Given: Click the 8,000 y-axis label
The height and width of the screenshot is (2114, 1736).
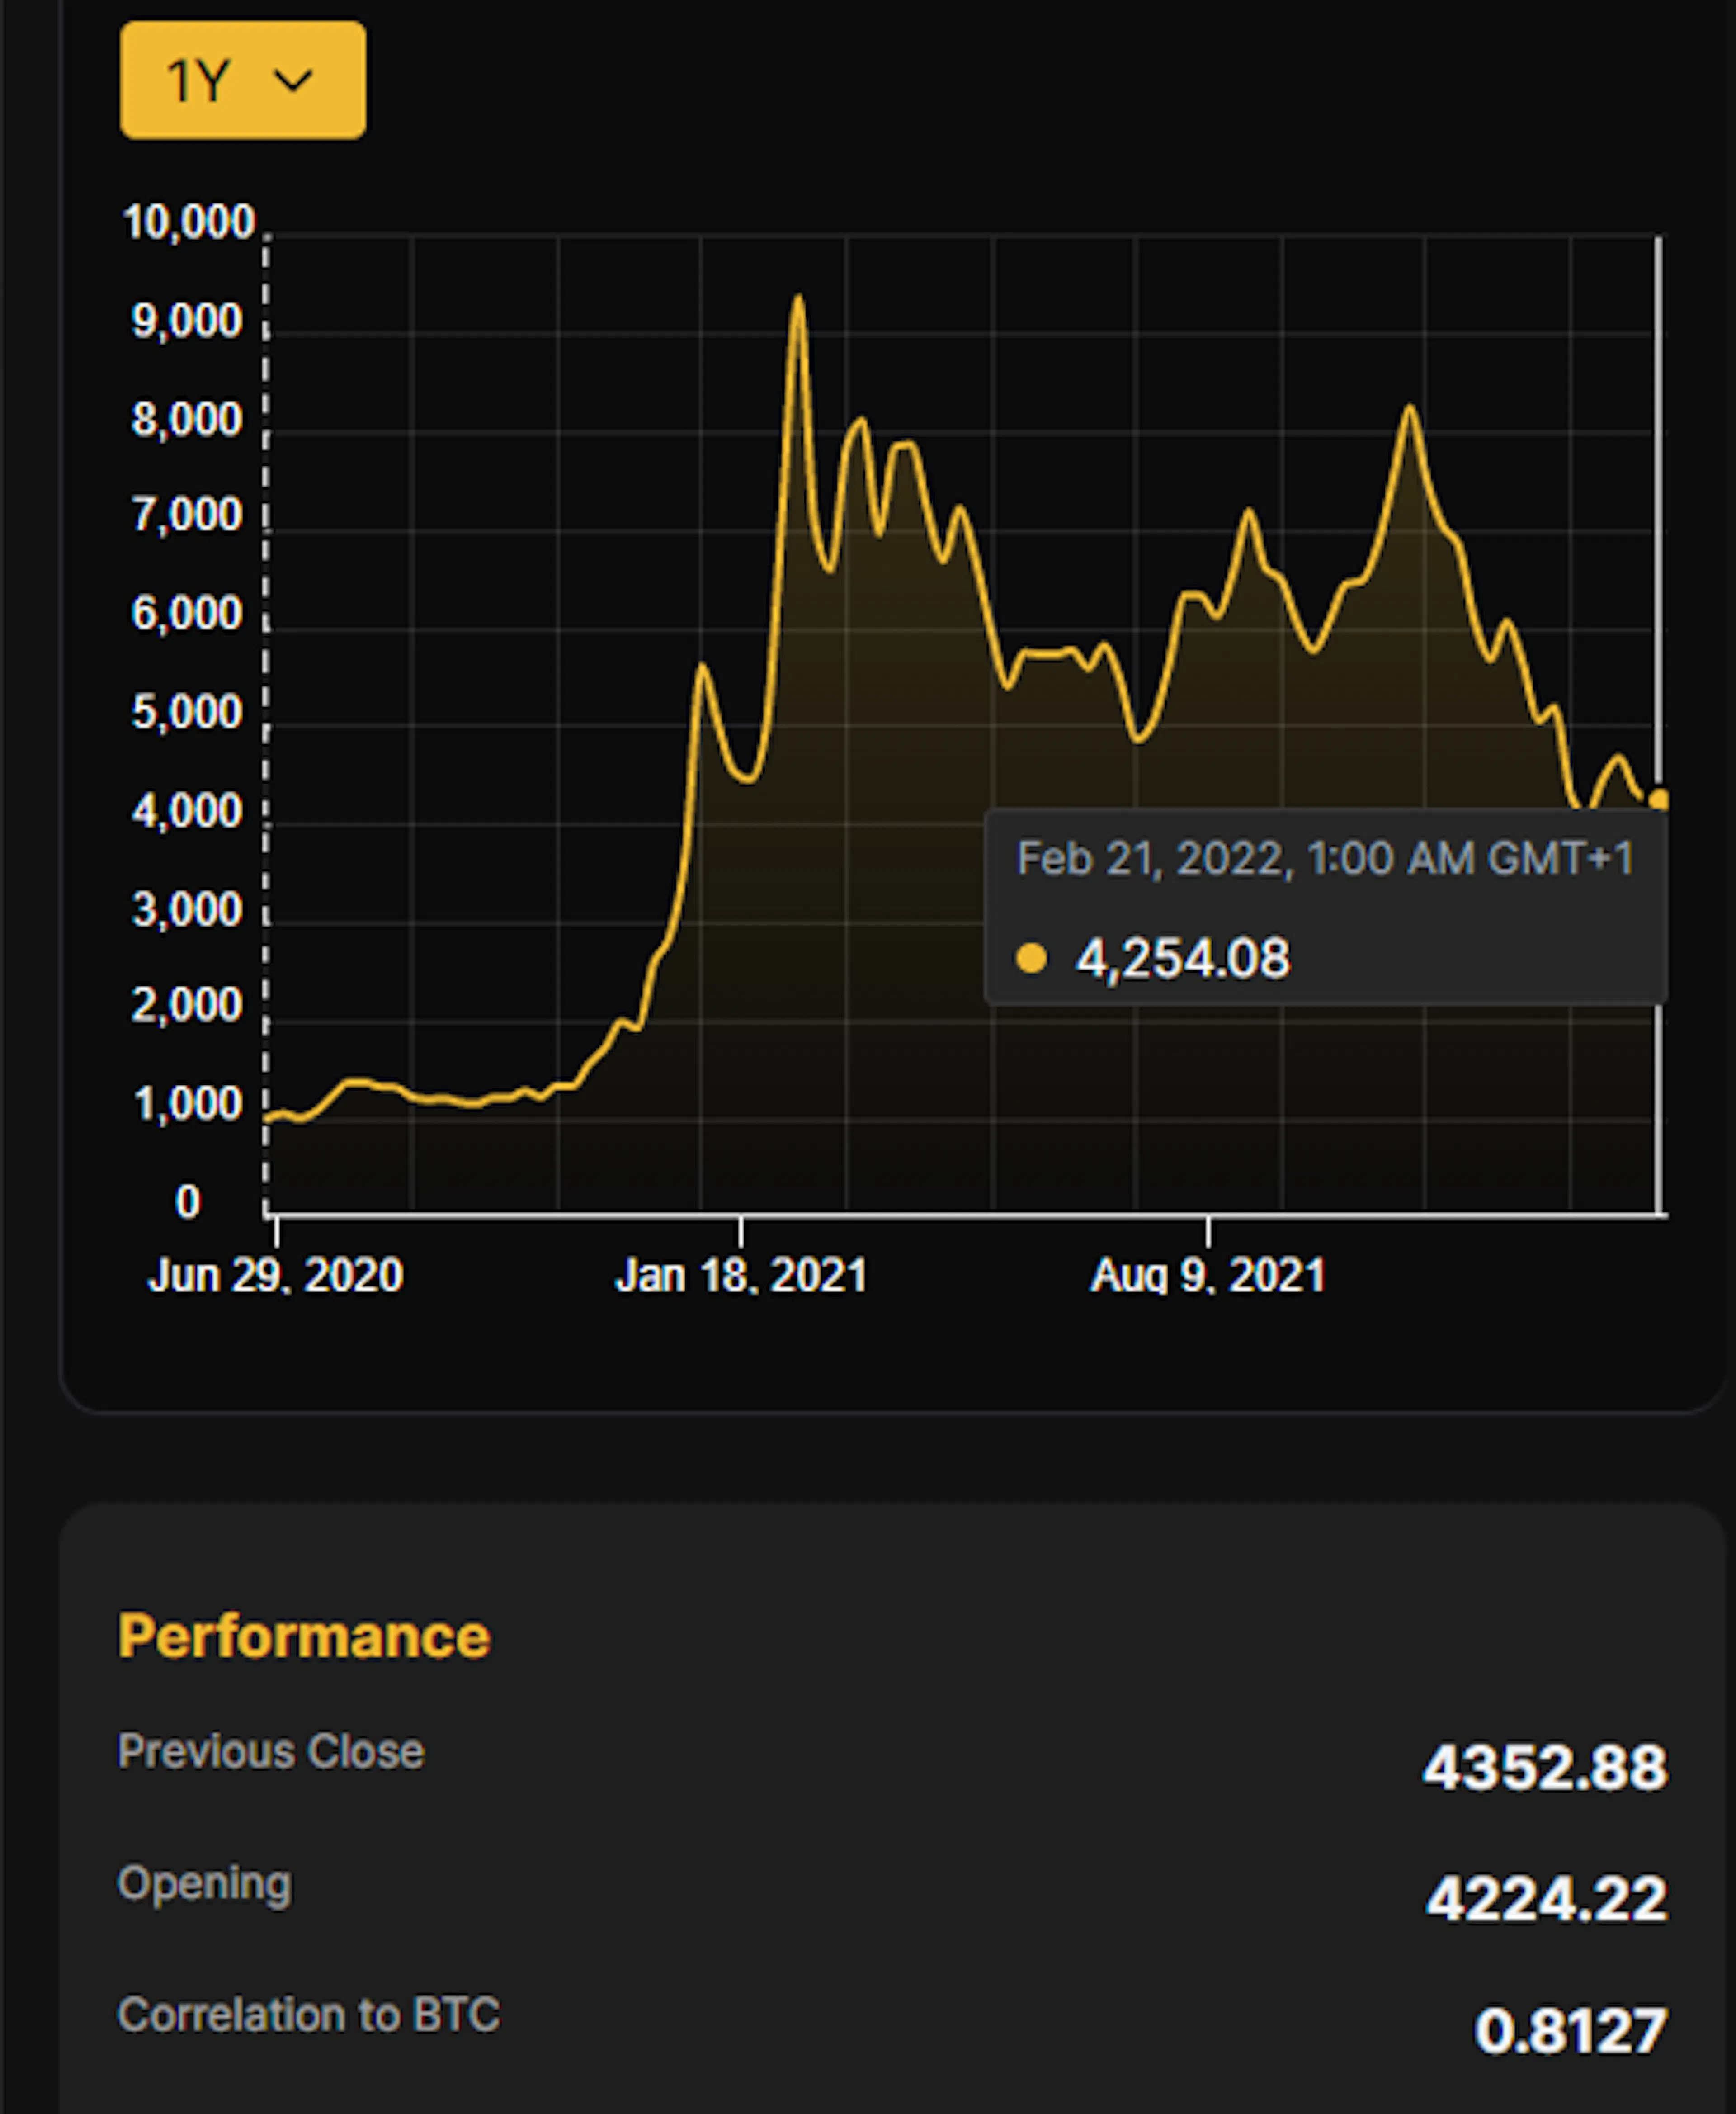Looking at the screenshot, I should 187,420.
